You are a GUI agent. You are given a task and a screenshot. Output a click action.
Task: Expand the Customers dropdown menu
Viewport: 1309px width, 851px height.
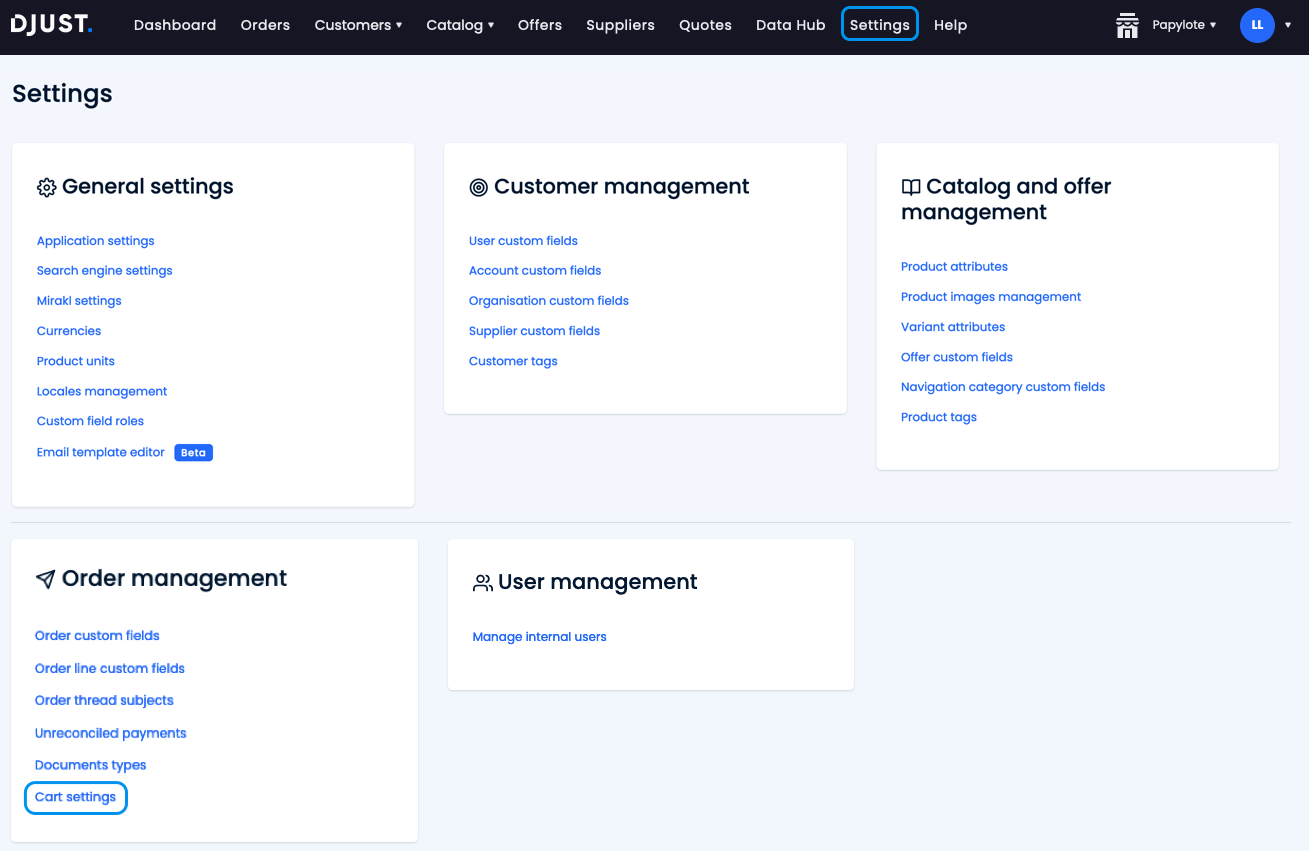(x=358, y=25)
